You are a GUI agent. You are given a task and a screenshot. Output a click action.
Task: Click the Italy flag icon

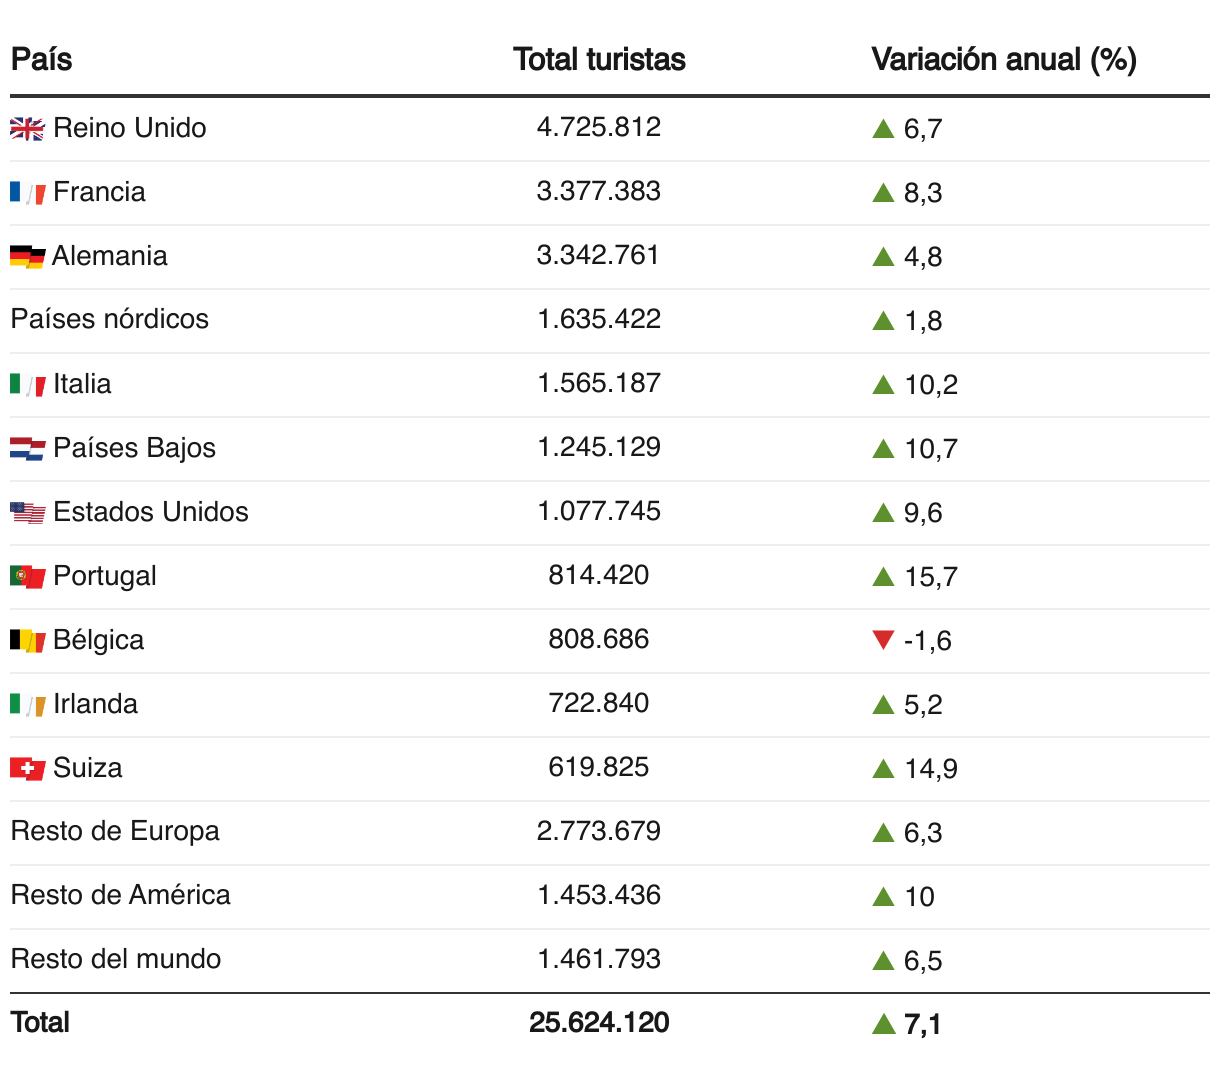tap(27, 385)
